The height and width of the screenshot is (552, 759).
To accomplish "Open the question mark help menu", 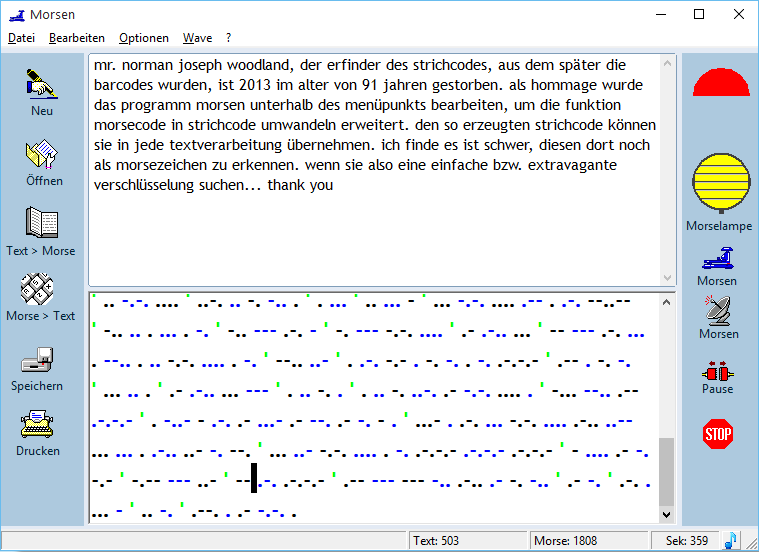I will coord(228,38).
